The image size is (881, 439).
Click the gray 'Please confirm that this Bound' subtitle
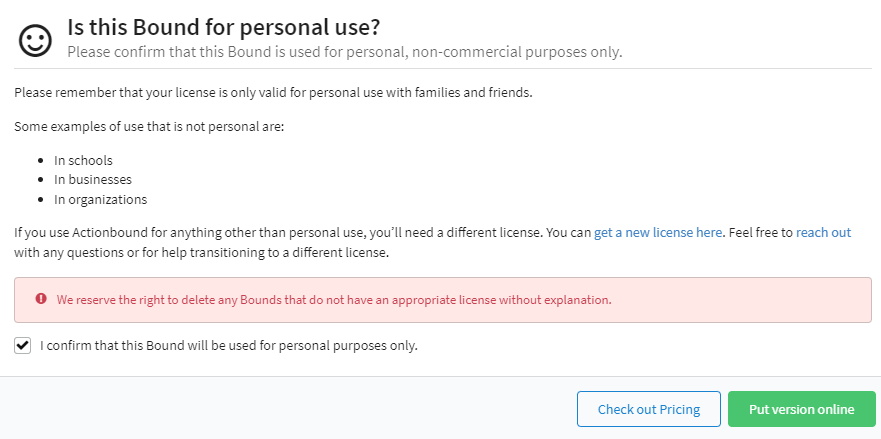pyautogui.click(x=344, y=52)
